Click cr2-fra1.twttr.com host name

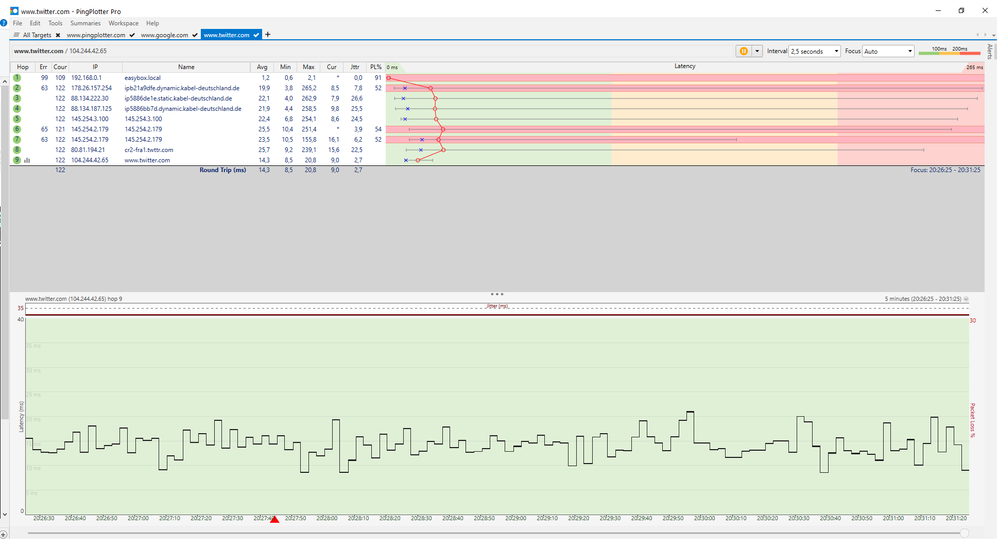click(x=149, y=150)
